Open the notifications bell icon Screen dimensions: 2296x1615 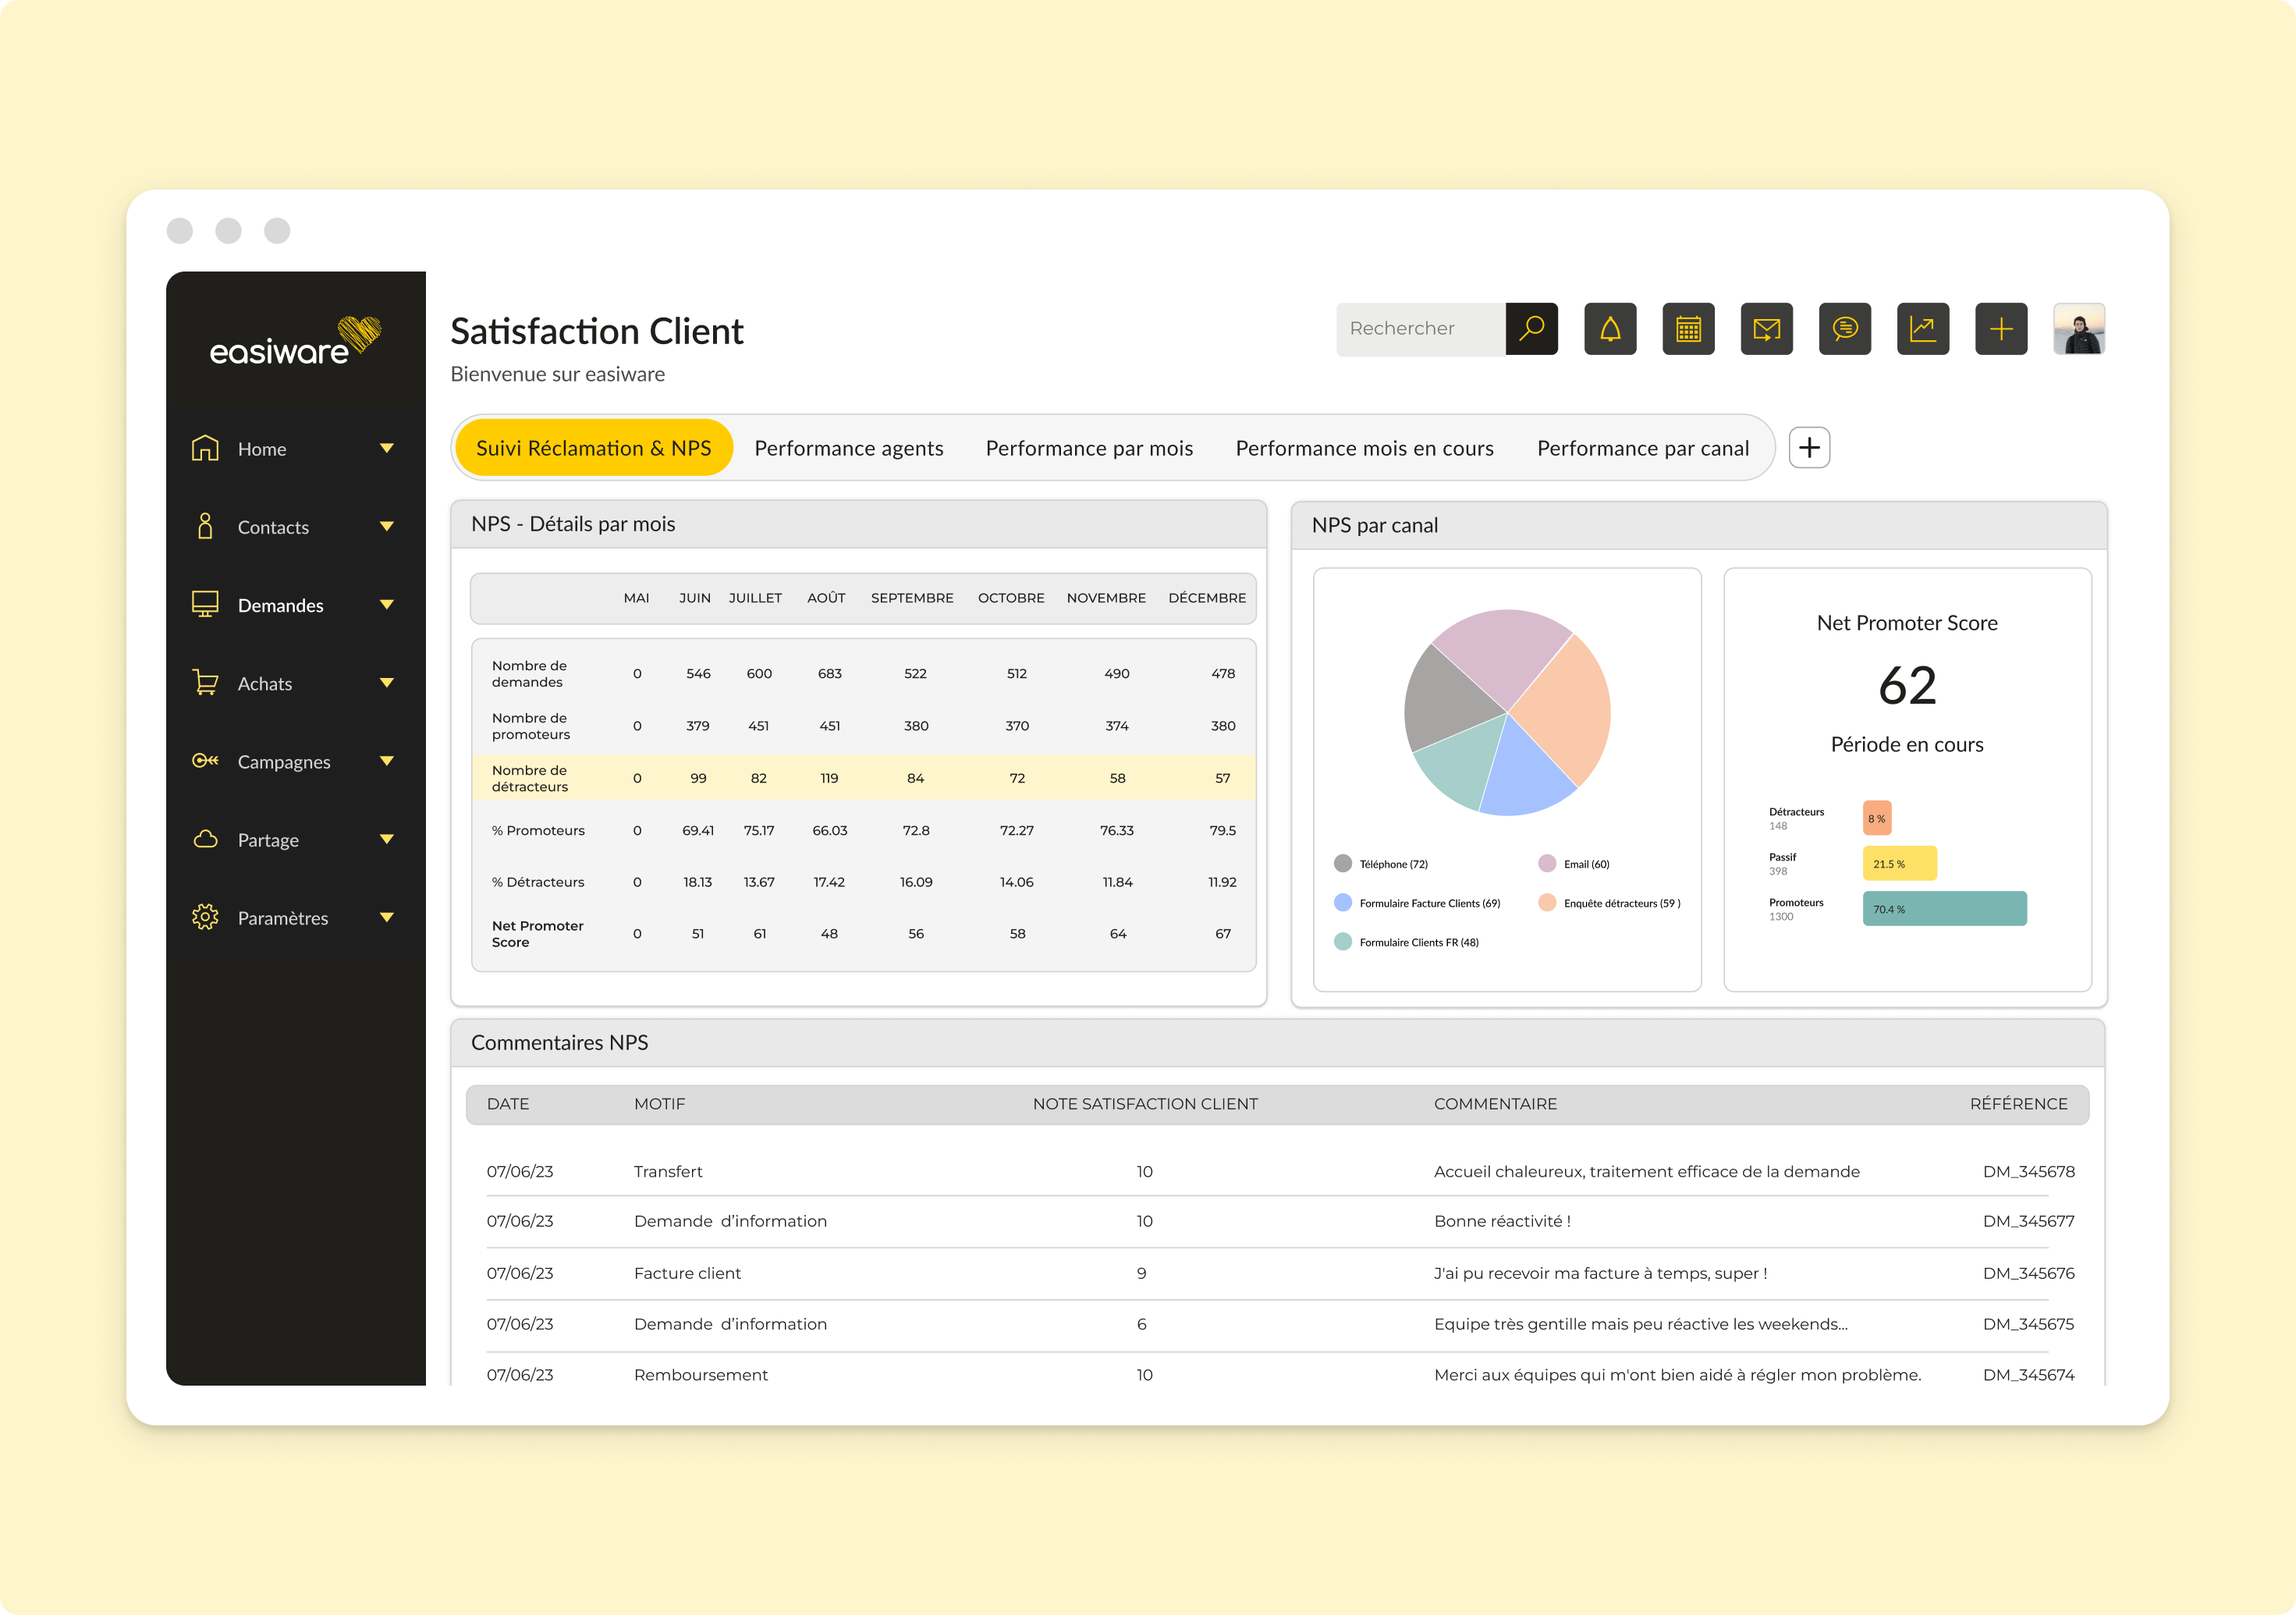[1610, 329]
